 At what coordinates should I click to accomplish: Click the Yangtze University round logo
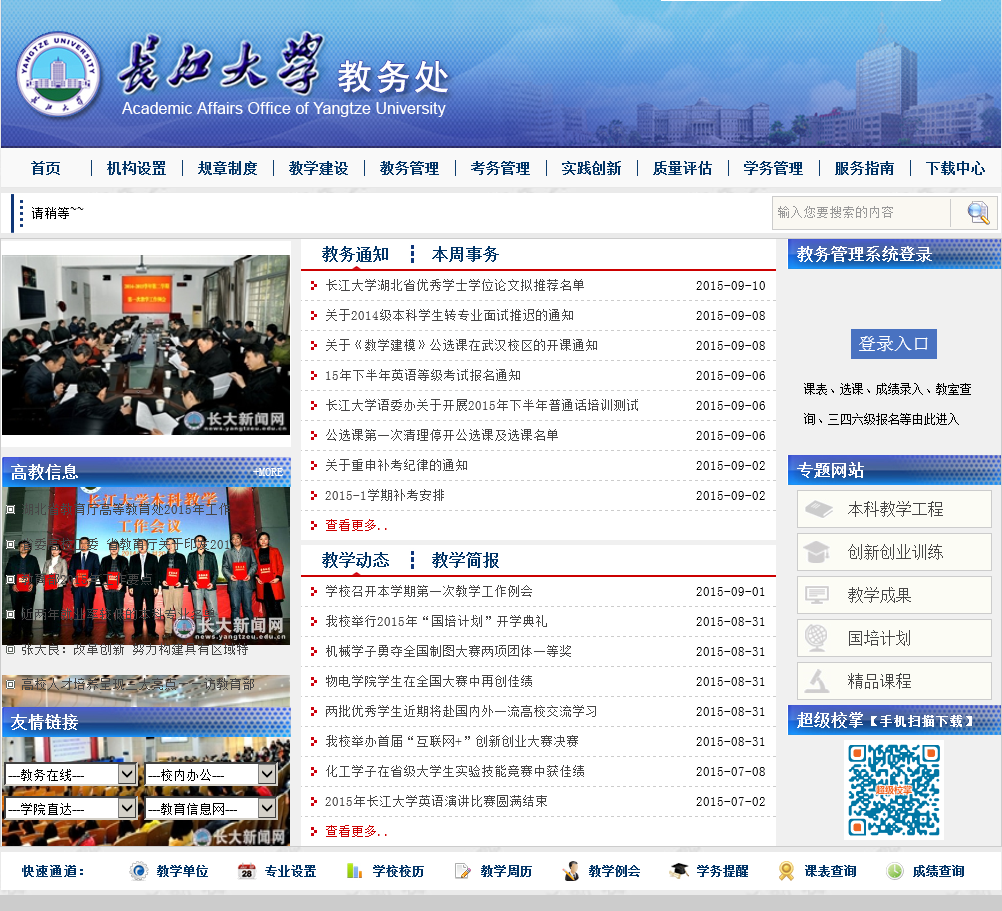click(x=58, y=73)
